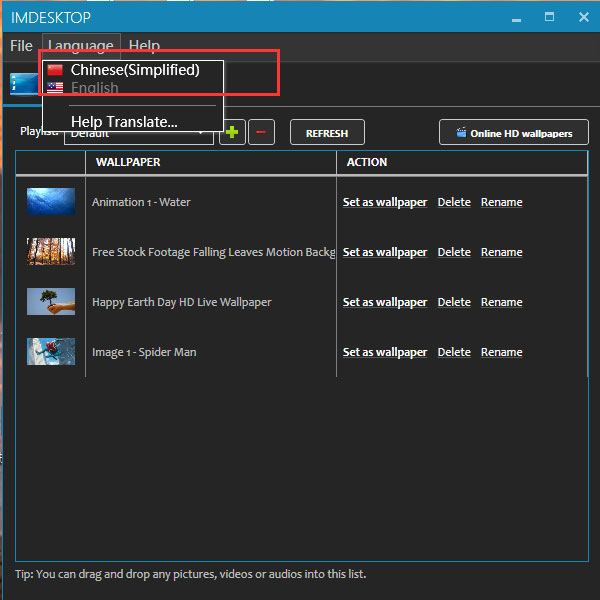
Task: Click the clapperboard icon on Online HD wallpapers
Action: [x=461, y=132]
